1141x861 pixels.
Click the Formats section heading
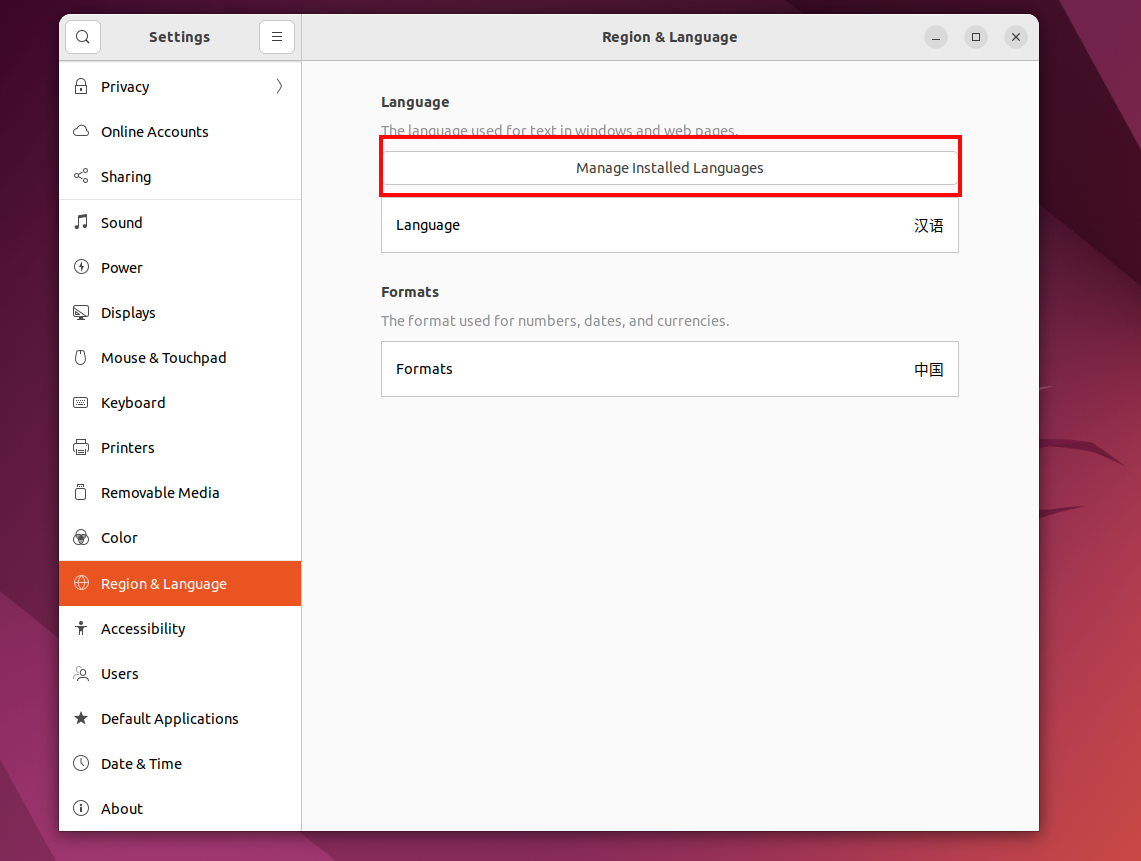[x=410, y=292]
